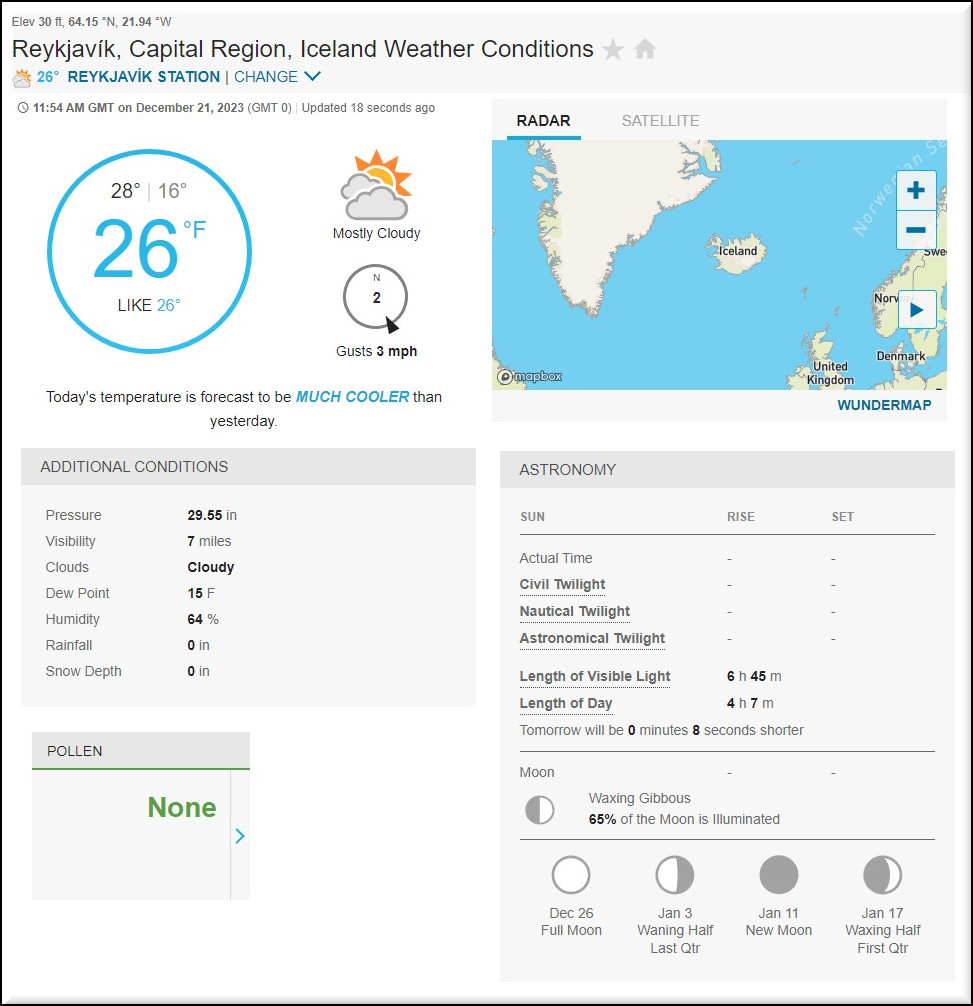Expand the station CHANGE dropdown
The width and height of the screenshot is (973, 1006).
278,77
